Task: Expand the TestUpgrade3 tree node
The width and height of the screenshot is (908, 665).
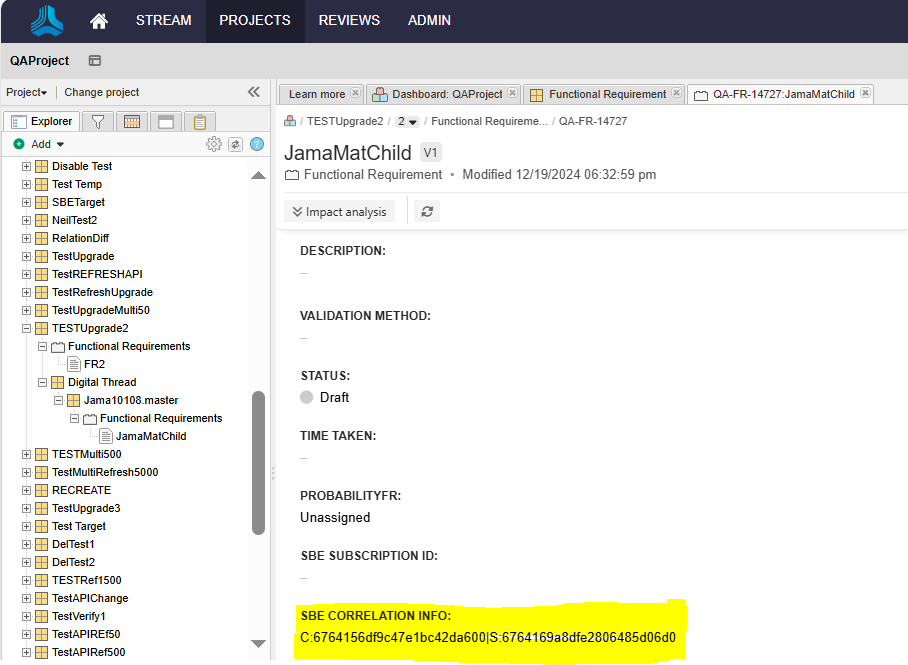Action: (x=27, y=508)
